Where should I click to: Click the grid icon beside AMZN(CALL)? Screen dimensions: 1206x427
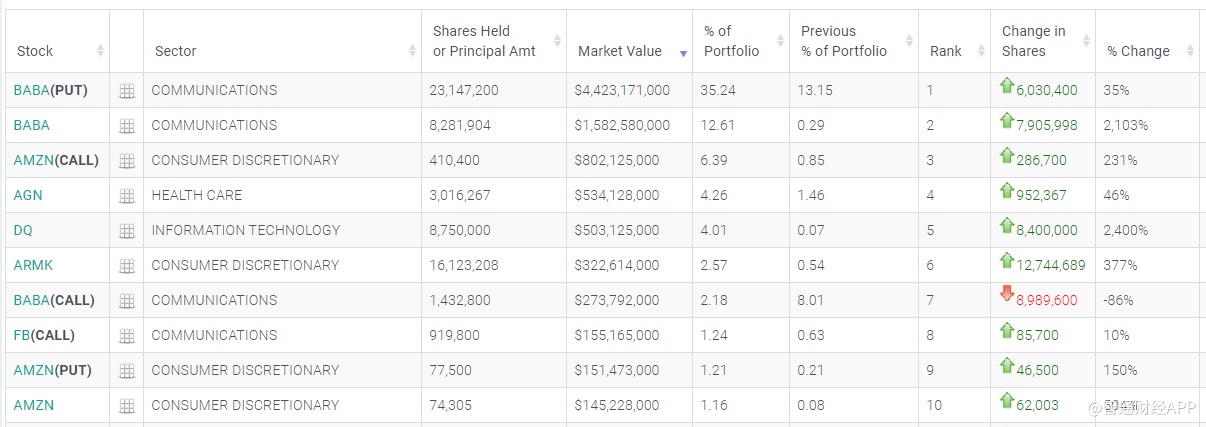[x=127, y=161]
